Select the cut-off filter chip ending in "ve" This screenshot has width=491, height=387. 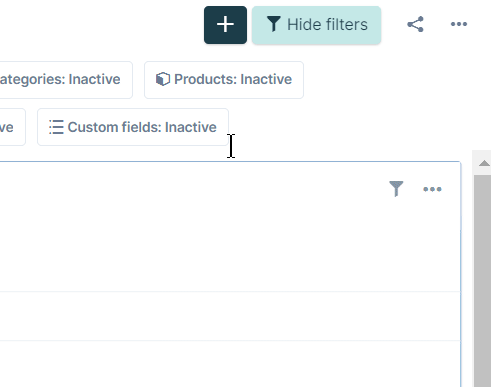pyautogui.click(x=12, y=127)
